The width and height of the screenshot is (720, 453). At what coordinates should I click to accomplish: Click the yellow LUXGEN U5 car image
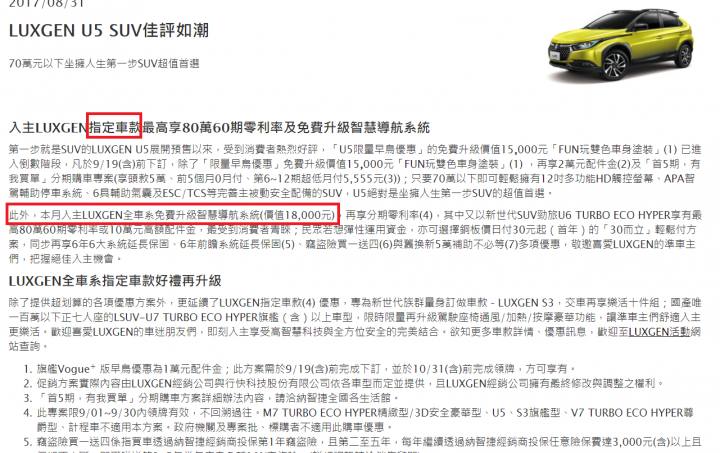(x=621, y=45)
